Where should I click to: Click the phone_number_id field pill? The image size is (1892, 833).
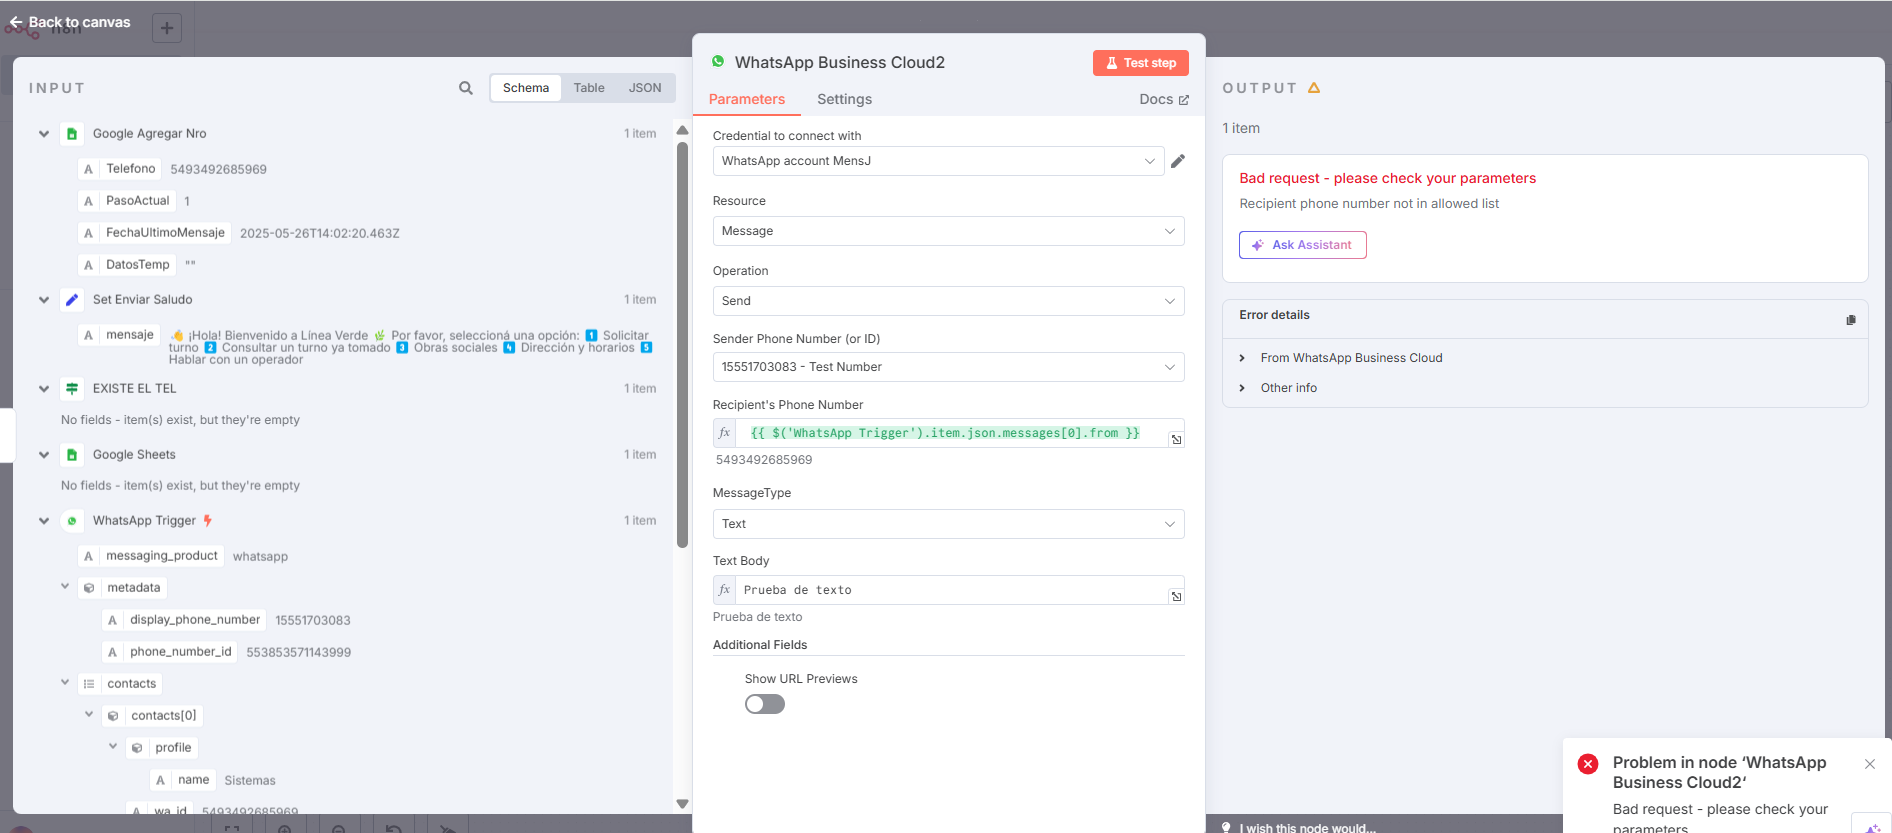[x=170, y=652]
